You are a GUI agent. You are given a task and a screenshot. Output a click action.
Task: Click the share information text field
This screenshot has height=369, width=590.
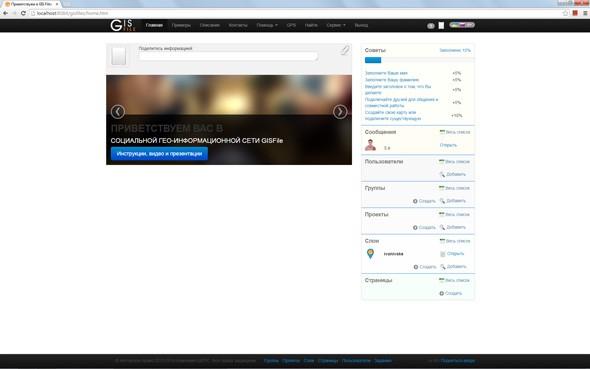pos(228,56)
